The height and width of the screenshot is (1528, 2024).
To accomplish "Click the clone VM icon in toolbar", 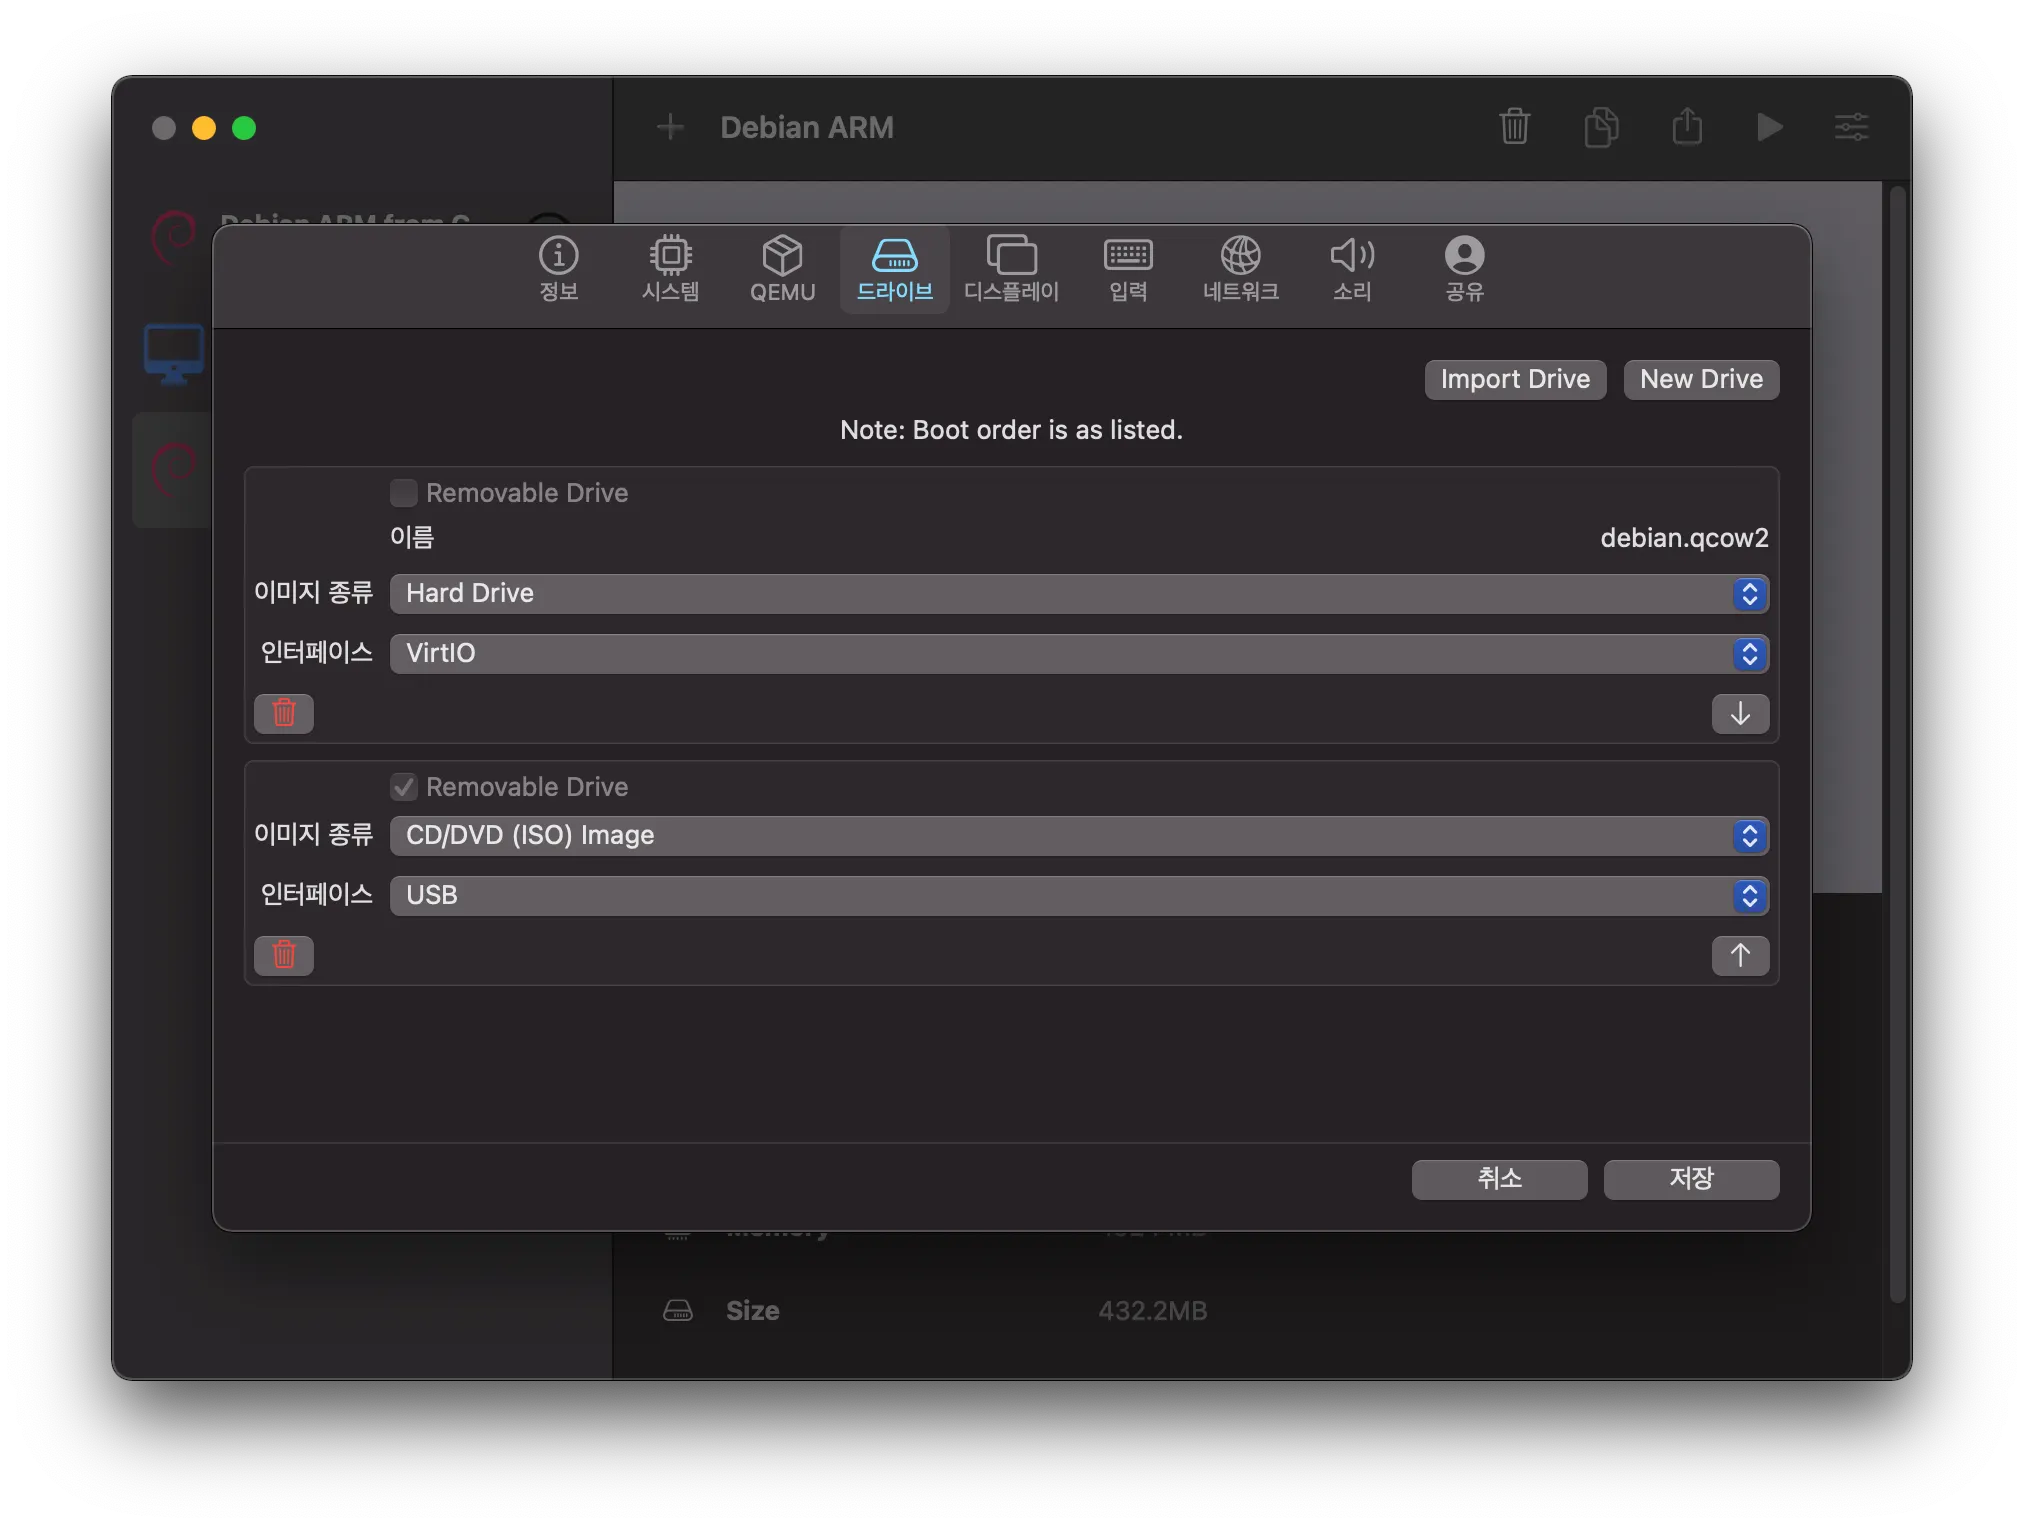I will 1601,127.
